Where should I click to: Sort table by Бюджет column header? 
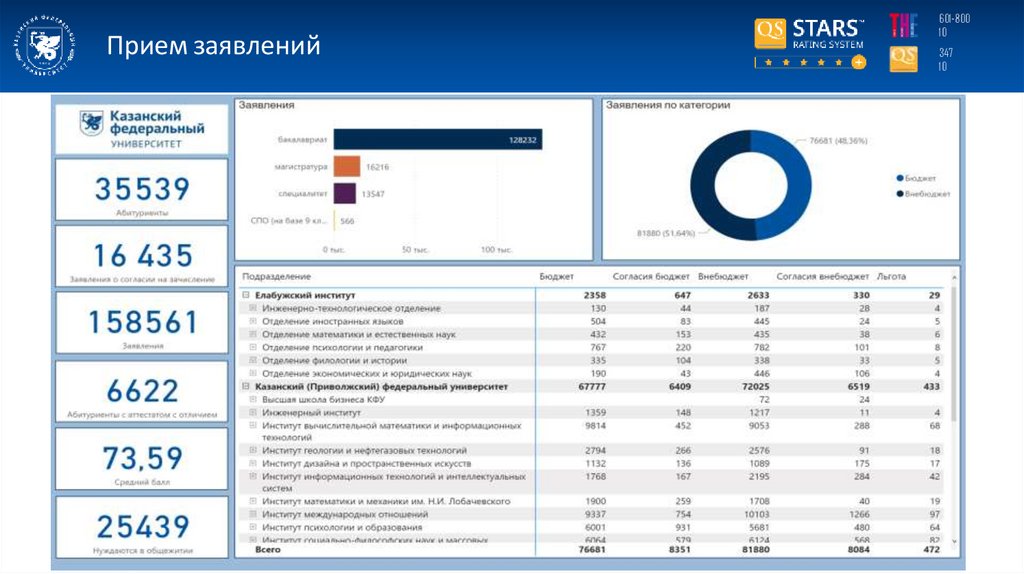pos(556,276)
